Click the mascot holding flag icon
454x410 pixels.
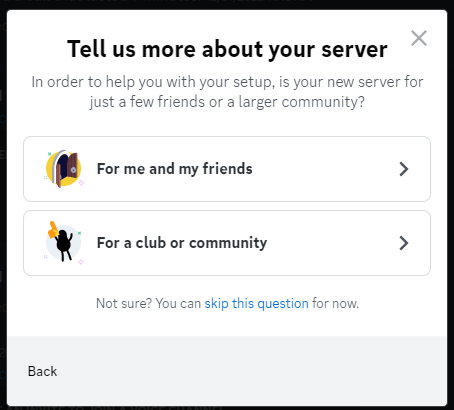[63, 243]
